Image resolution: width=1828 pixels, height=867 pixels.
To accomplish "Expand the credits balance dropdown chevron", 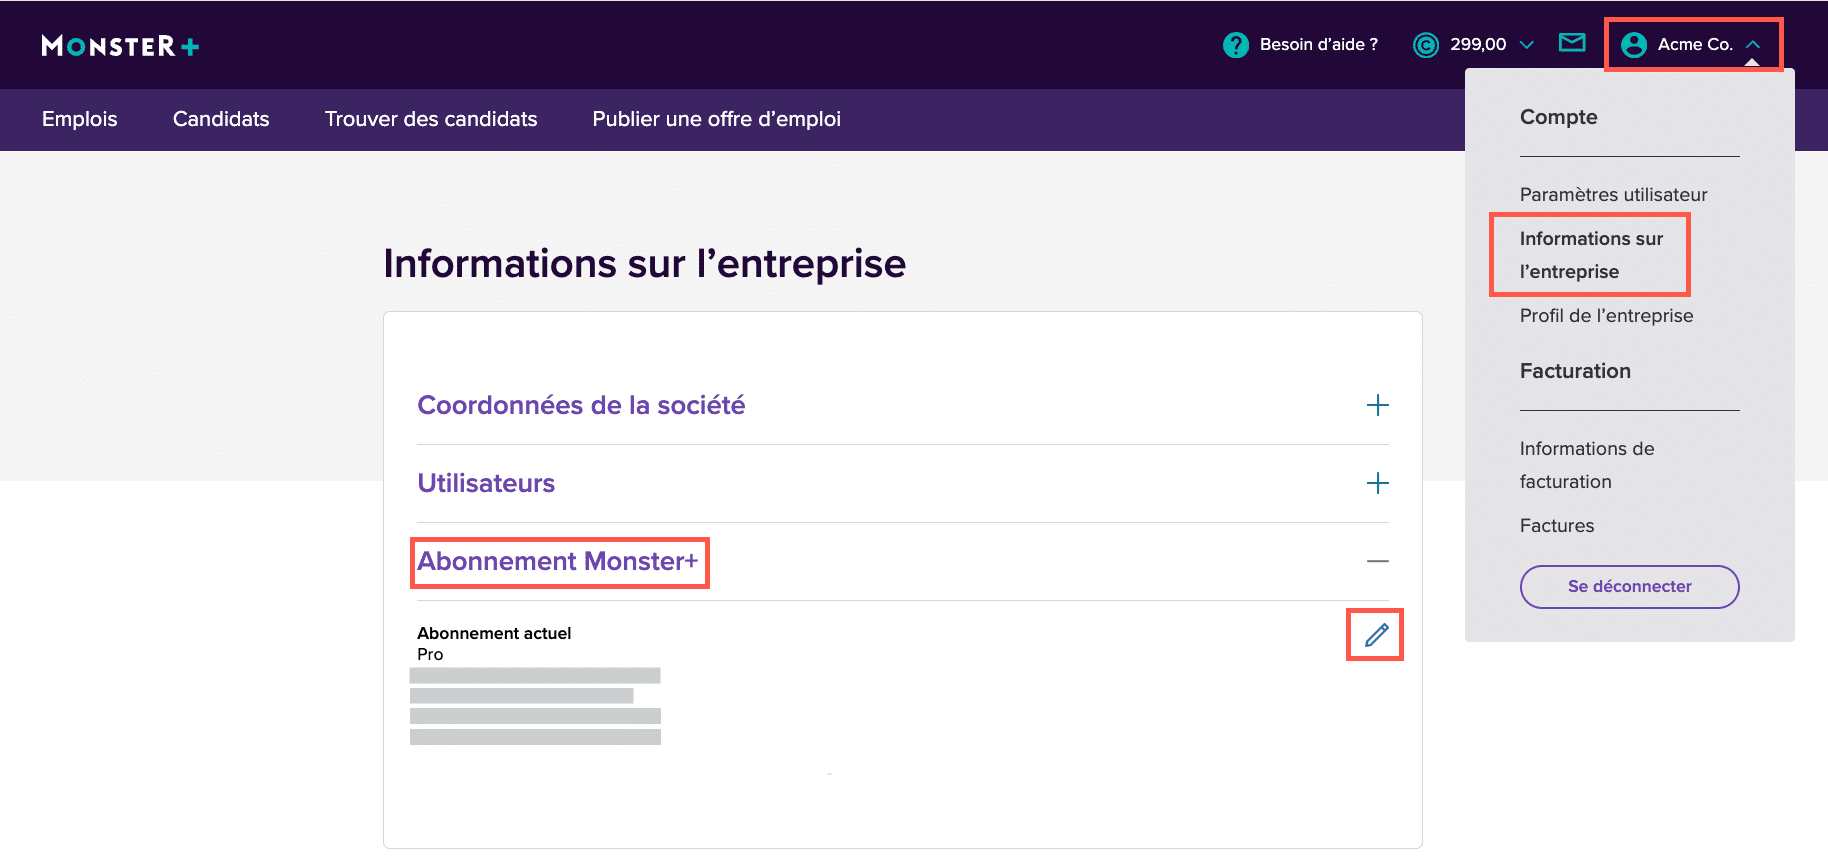I will [x=1527, y=45].
